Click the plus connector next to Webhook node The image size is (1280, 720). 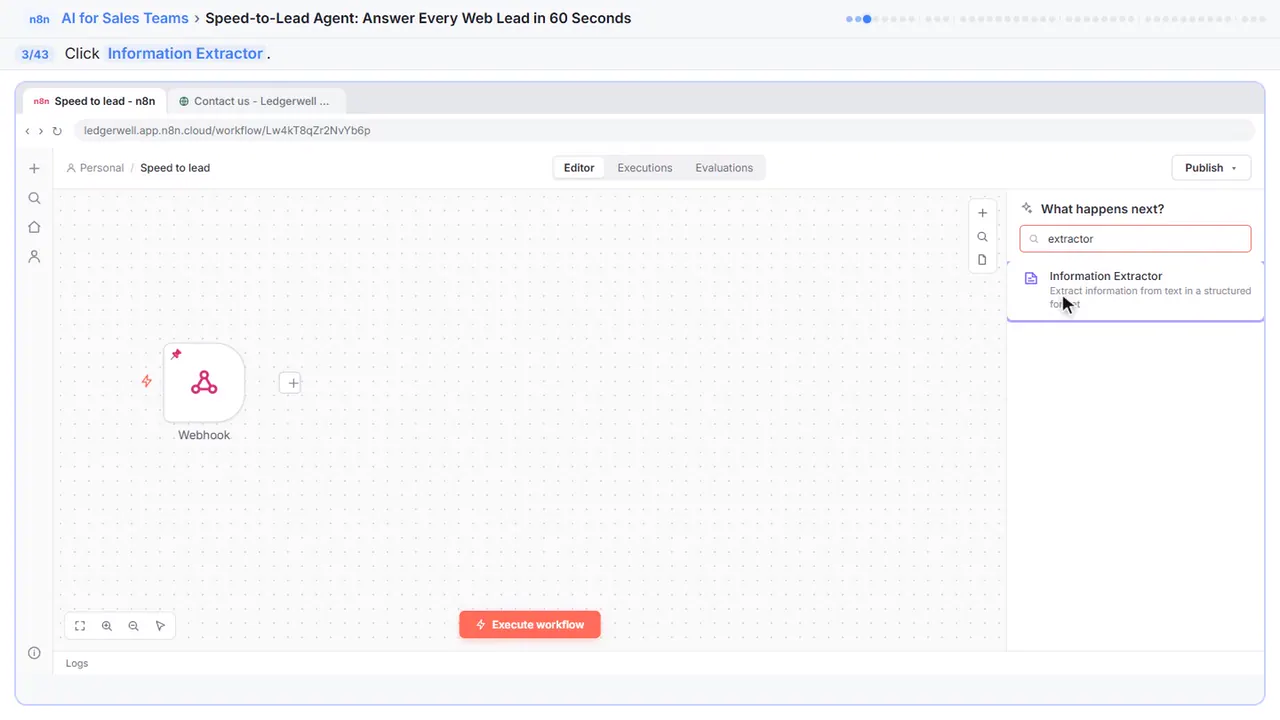(x=290, y=383)
